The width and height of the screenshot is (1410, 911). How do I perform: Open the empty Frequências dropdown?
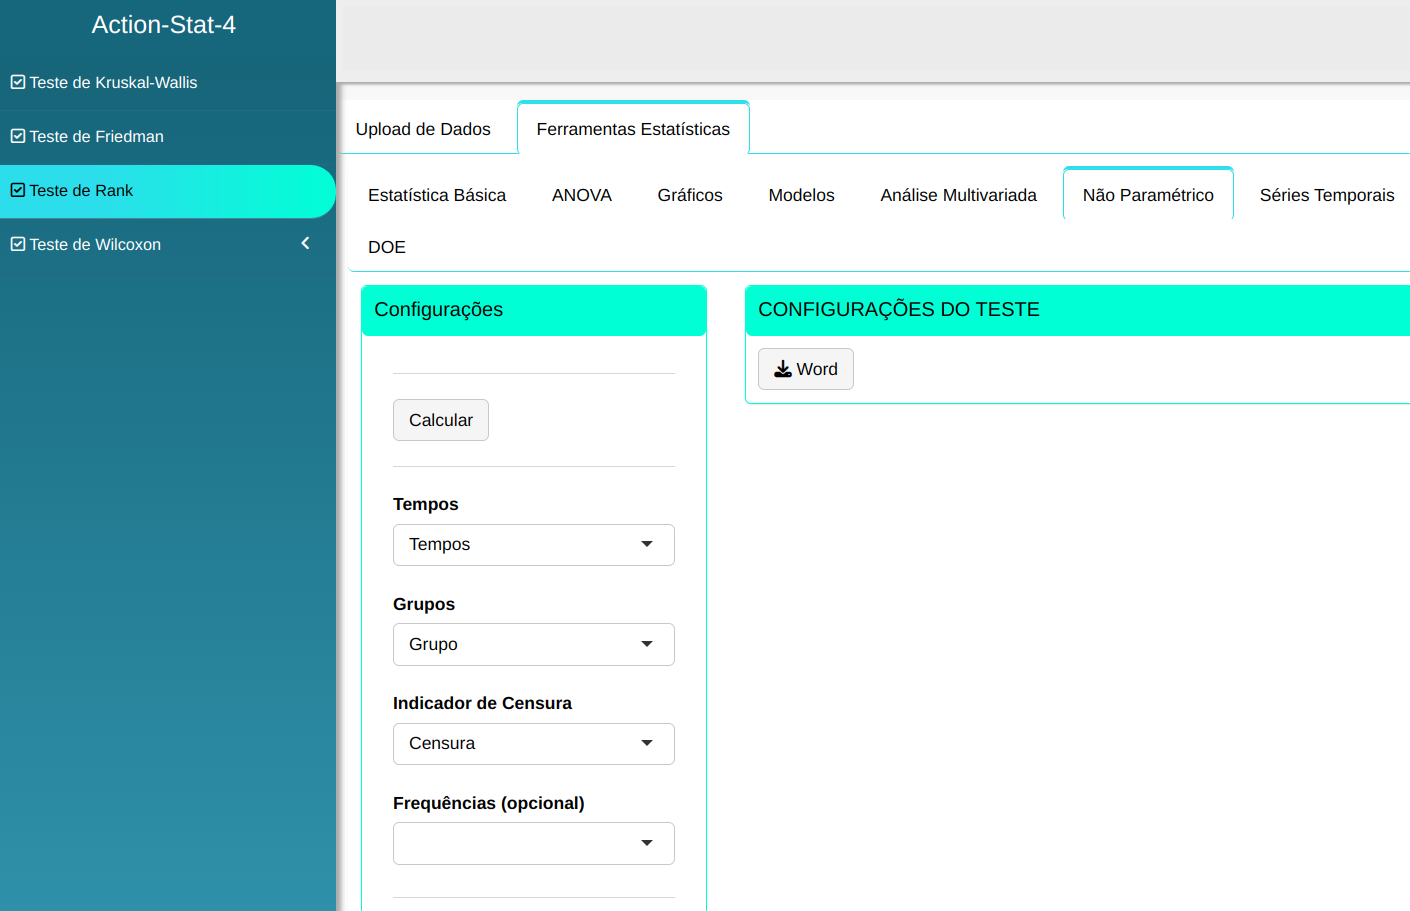click(533, 844)
